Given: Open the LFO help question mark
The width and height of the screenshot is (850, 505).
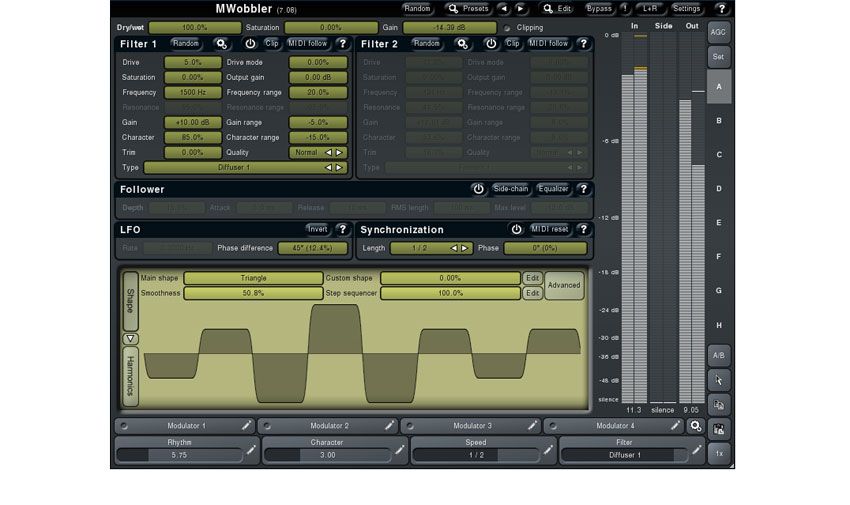Looking at the screenshot, I should [343, 229].
